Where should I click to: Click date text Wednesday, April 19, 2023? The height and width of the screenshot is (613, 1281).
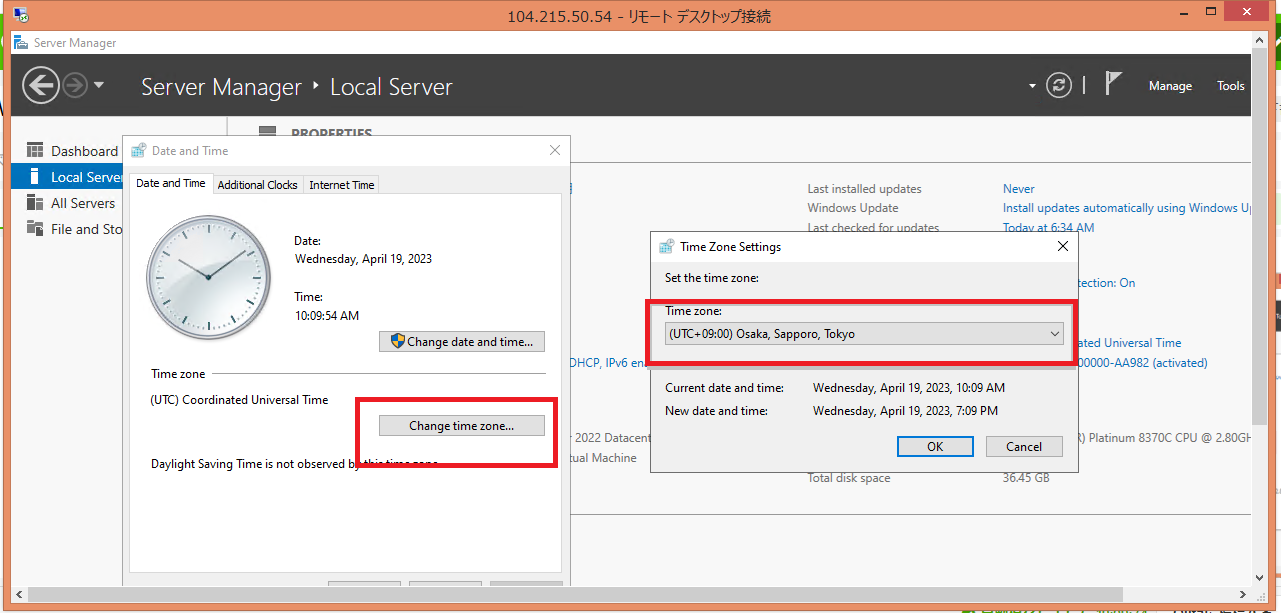(x=363, y=259)
